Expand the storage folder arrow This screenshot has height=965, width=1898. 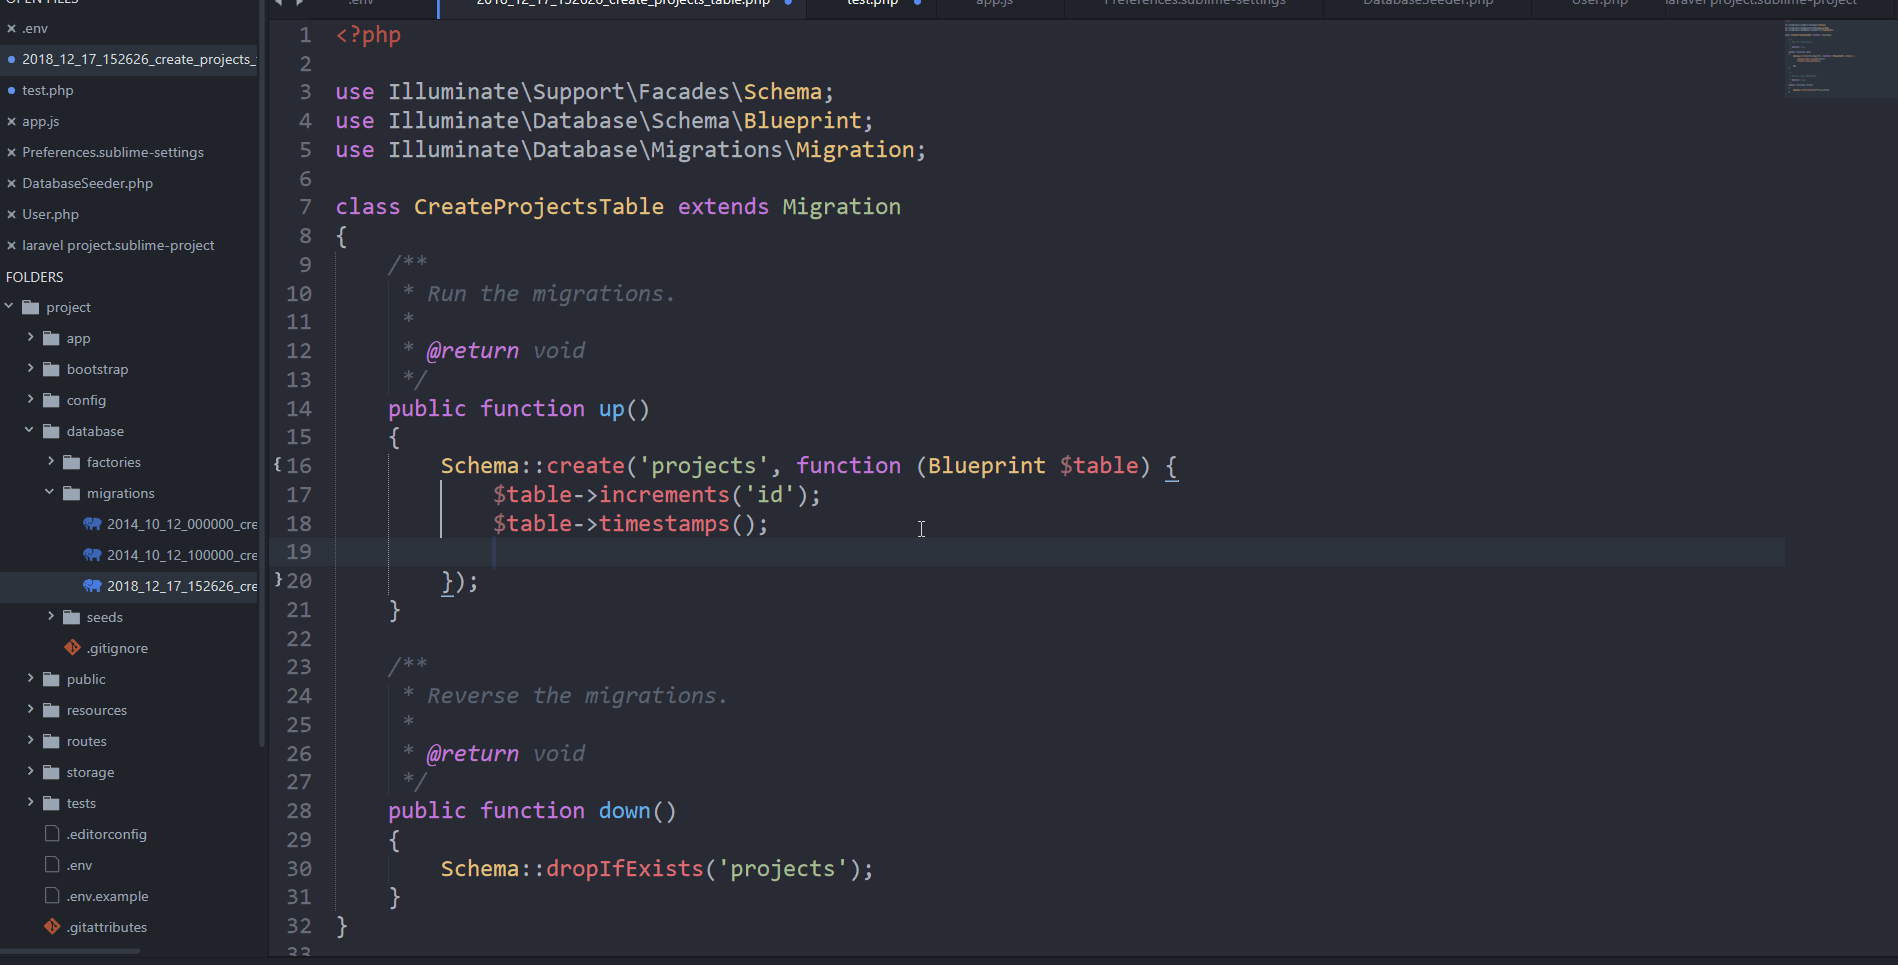tap(30, 771)
